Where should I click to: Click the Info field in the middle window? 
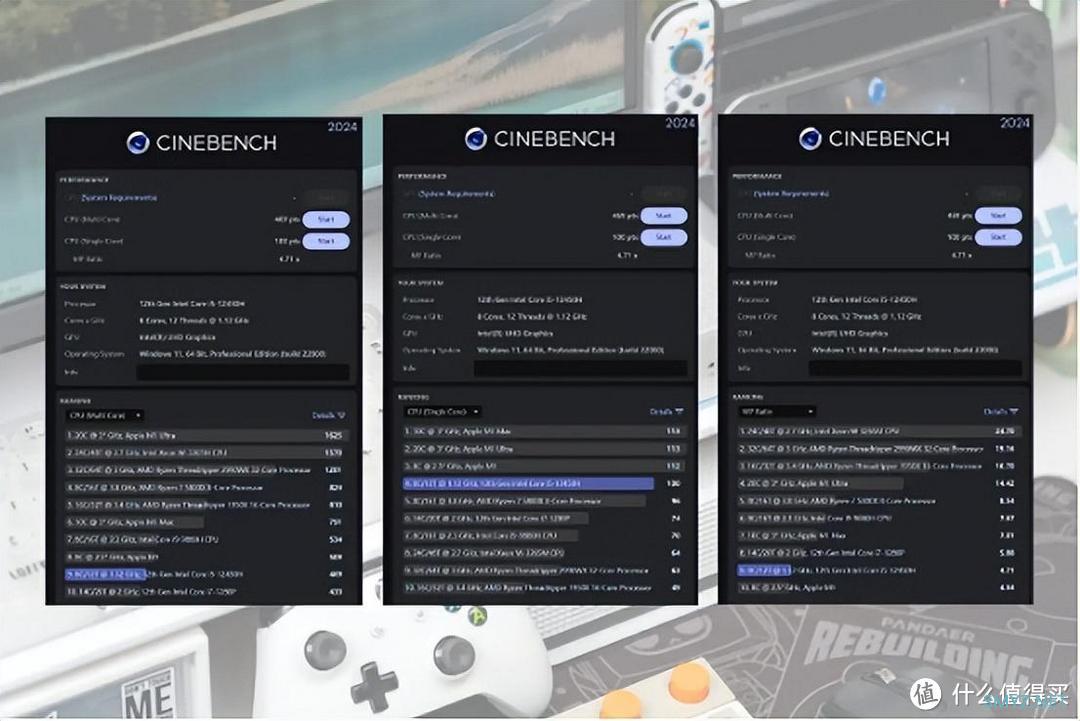coord(580,368)
